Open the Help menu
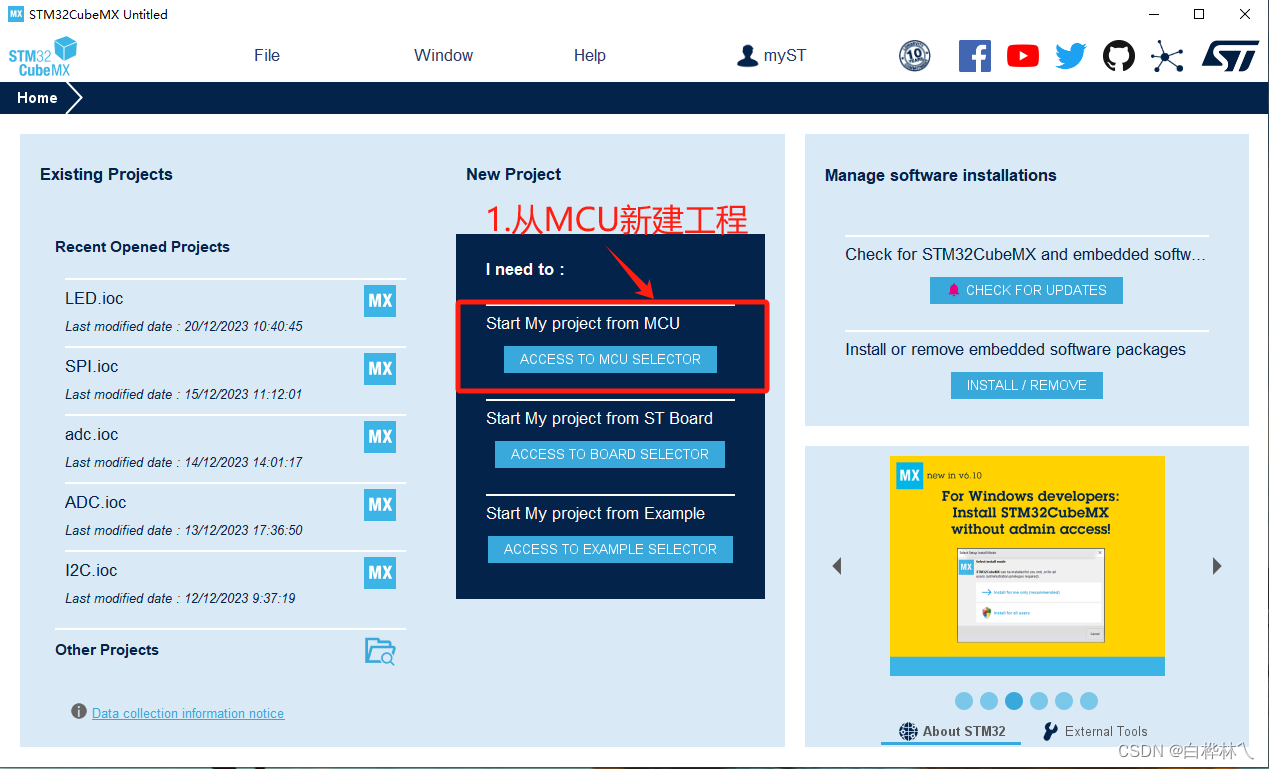The image size is (1269, 769). click(590, 55)
